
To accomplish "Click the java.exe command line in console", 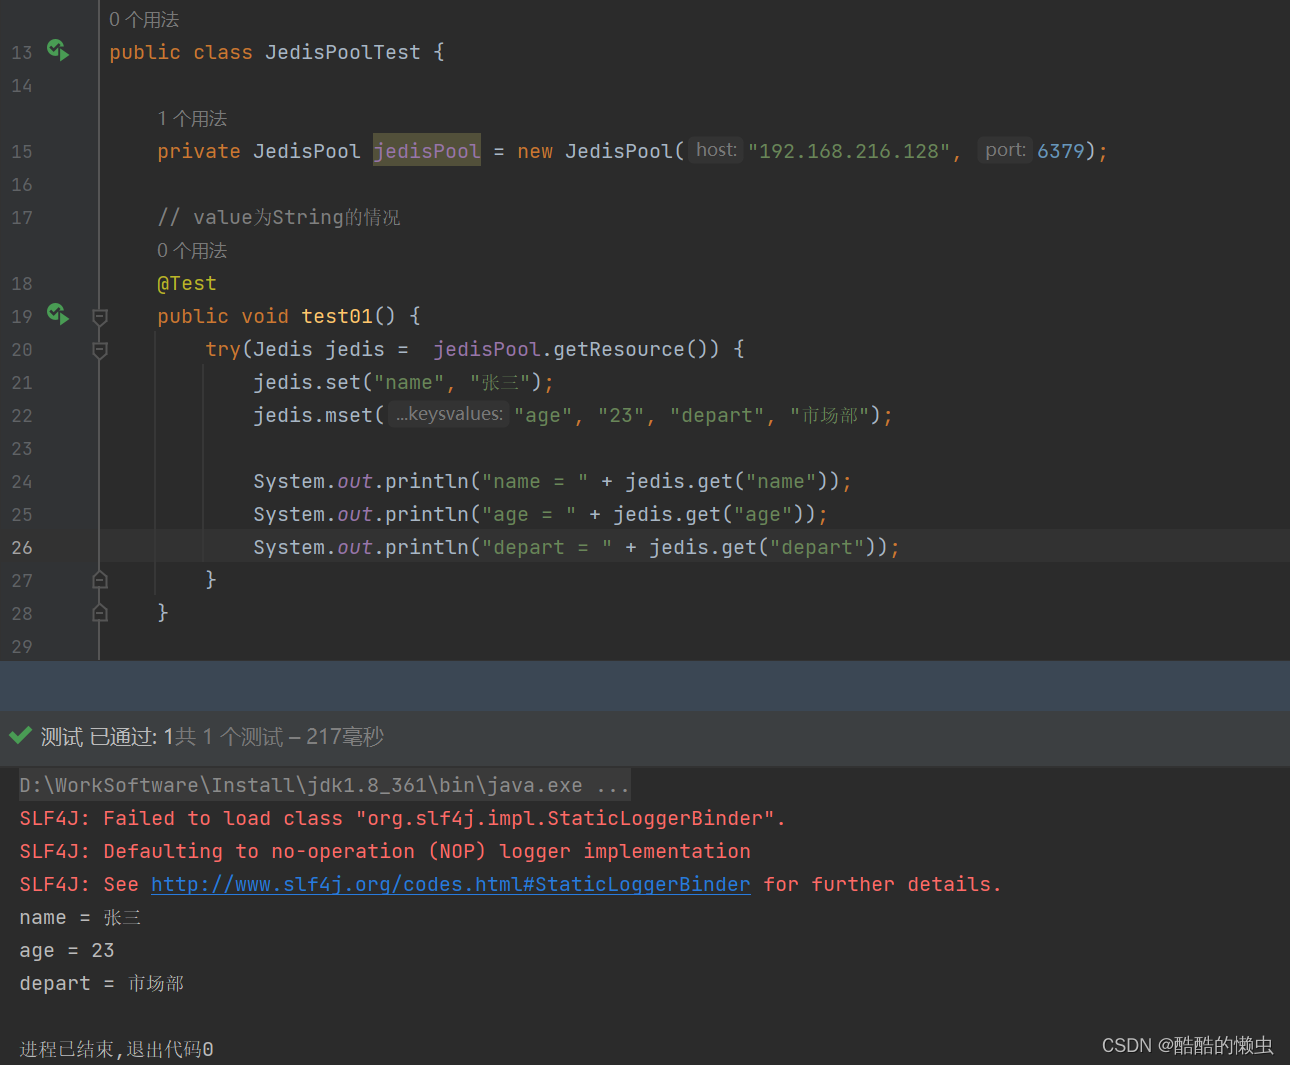I will 325,785.
